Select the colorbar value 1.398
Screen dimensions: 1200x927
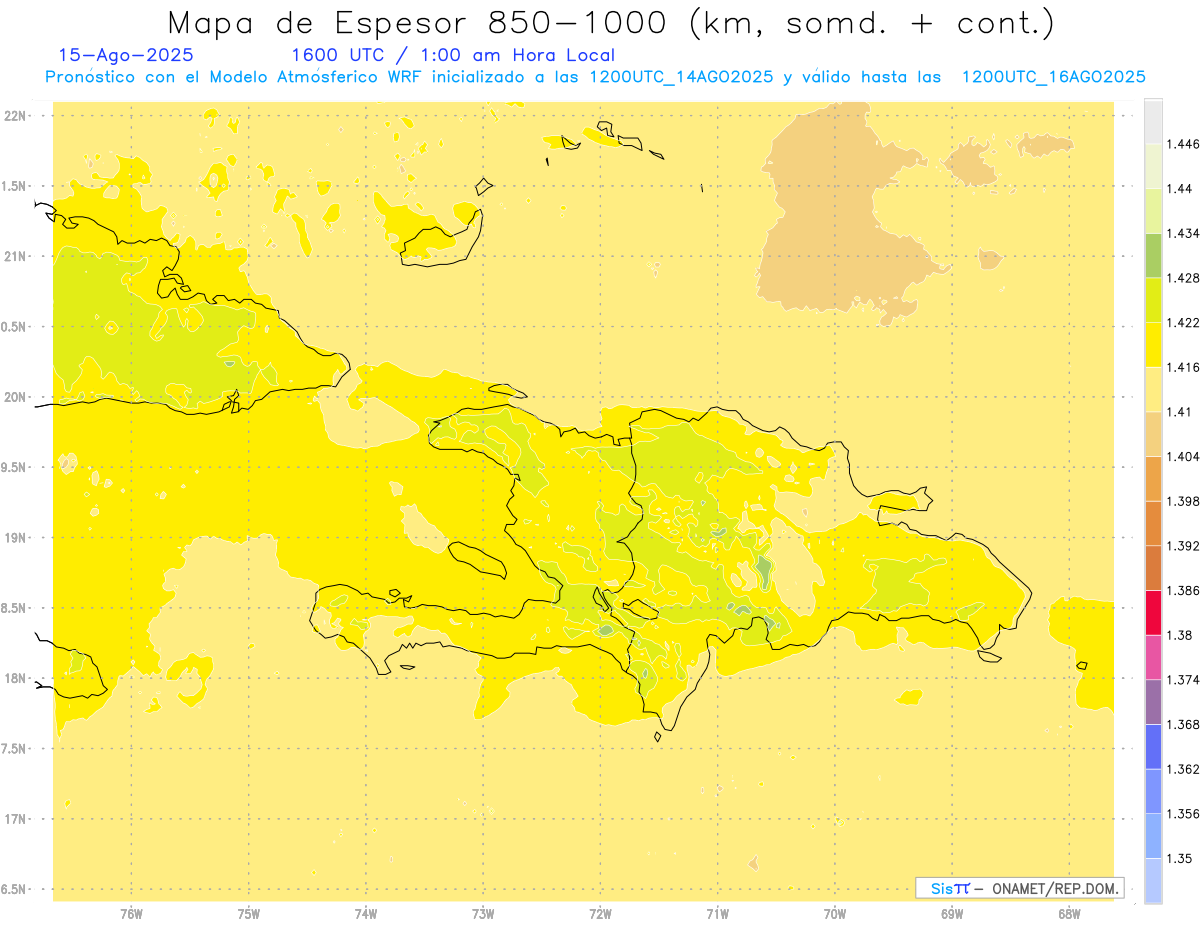[1182, 501]
